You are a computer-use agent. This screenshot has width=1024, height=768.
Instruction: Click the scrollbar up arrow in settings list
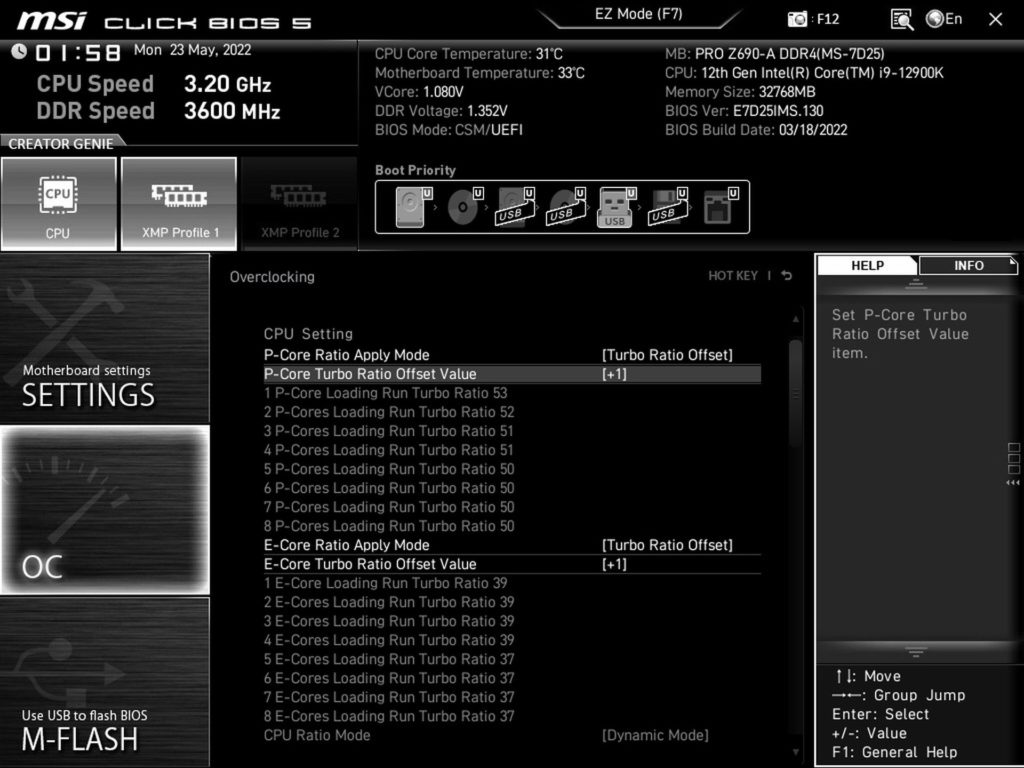(x=795, y=319)
